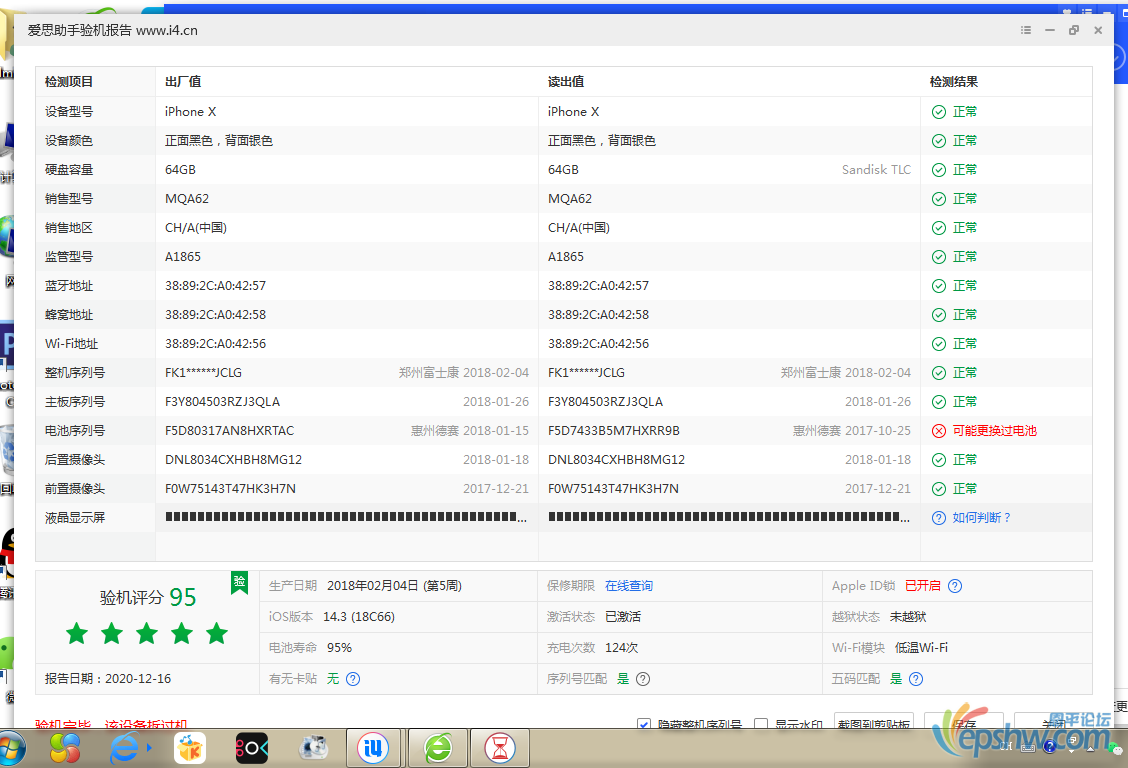Click the 截图到剪贴板 button
The height and width of the screenshot is (768, 1128).
[873, 722]
